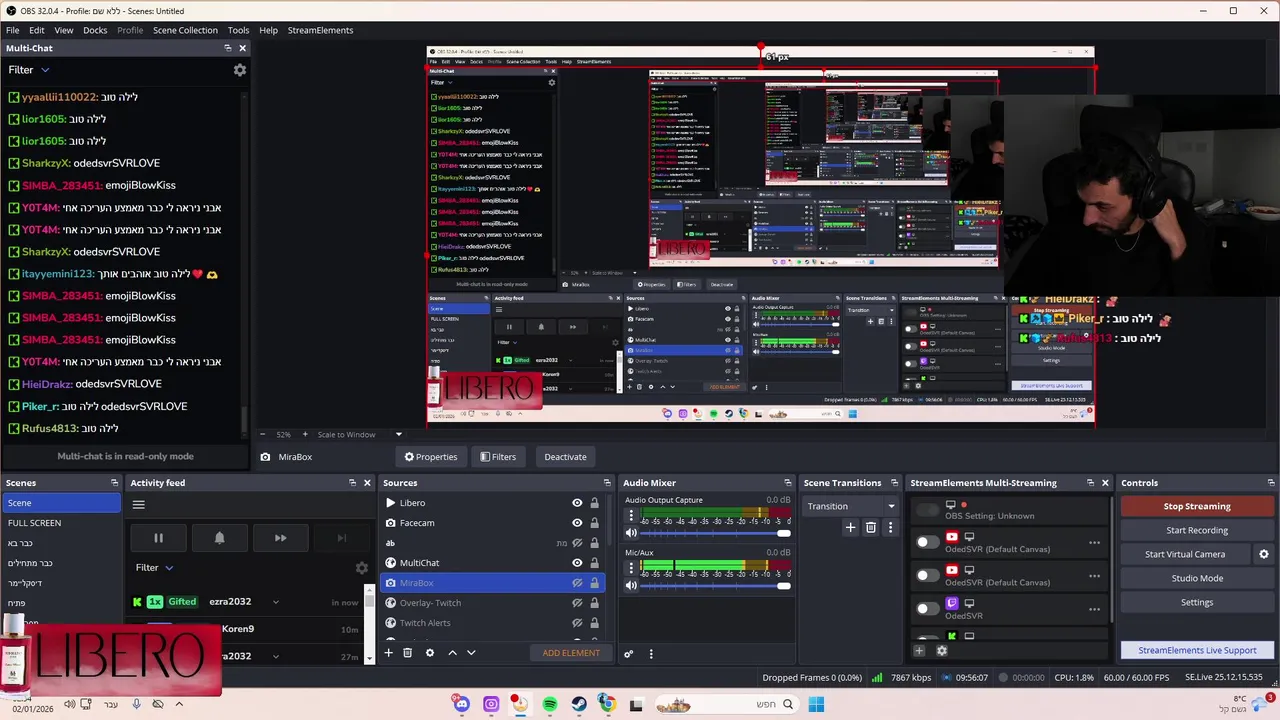Pause the Activity feed alerts

[x=158, y=538]
